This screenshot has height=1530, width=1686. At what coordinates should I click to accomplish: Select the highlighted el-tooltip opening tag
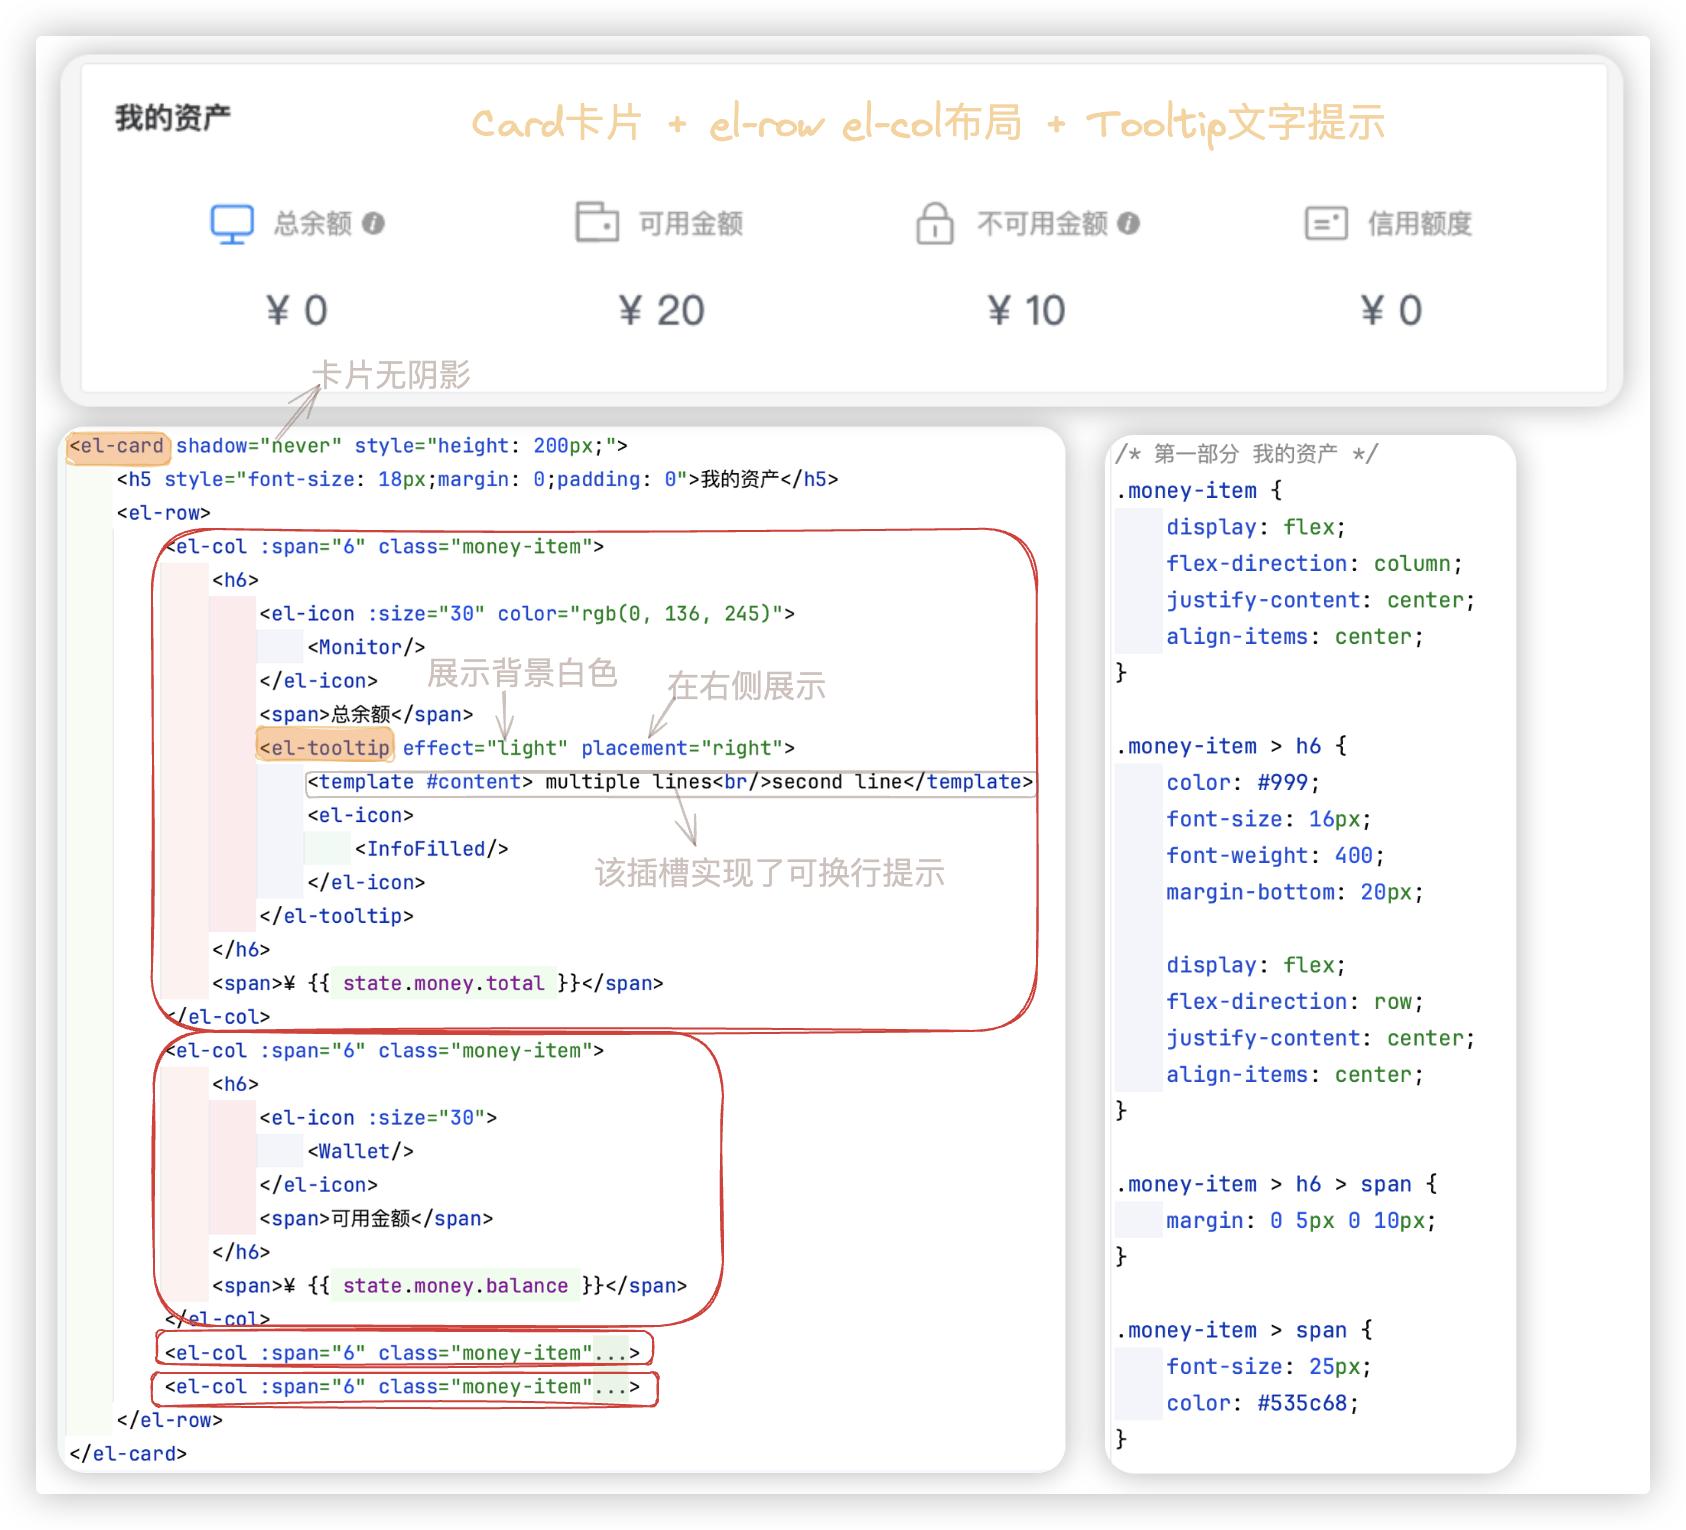point(325,748)
